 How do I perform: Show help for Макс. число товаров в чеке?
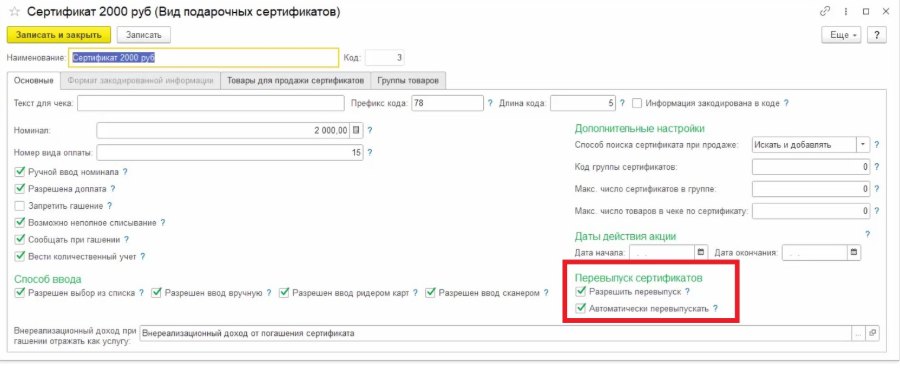click(876, 211)
